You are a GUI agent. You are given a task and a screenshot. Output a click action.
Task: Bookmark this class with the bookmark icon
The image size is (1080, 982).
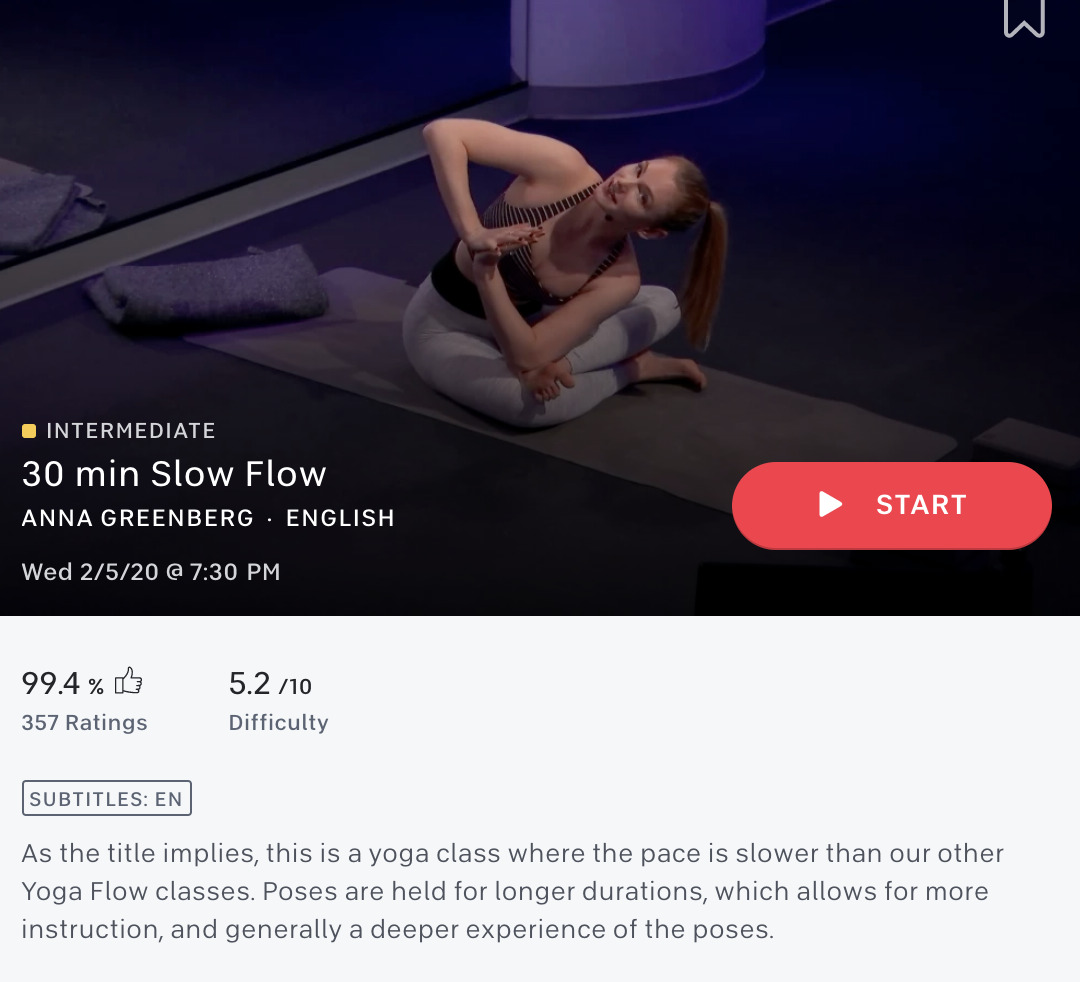pyautogui.click(x=1024, y=17)
